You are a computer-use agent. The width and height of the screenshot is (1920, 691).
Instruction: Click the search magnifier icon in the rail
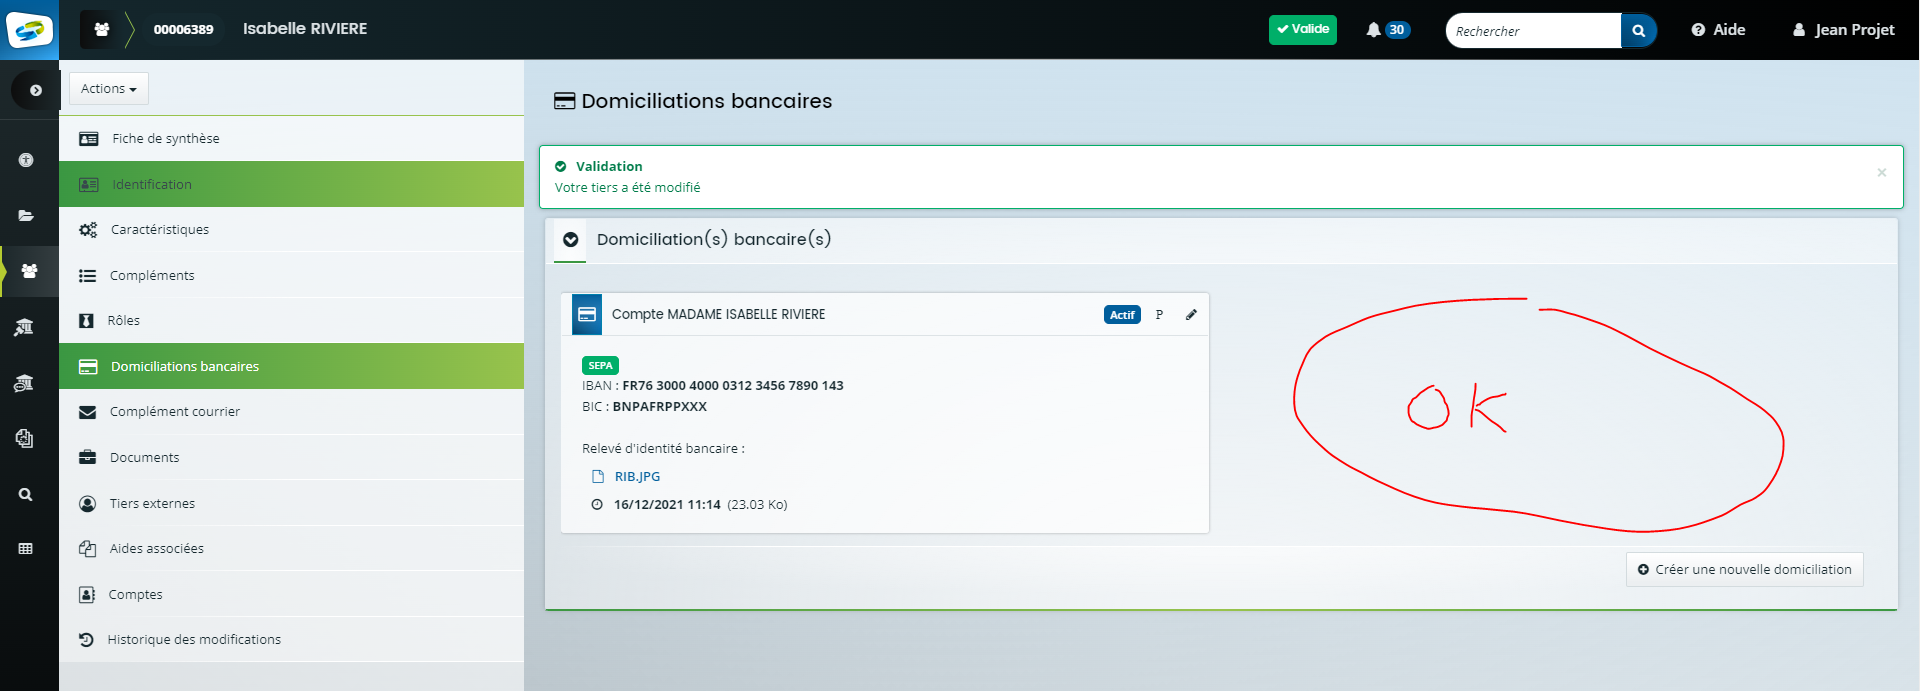26,494
